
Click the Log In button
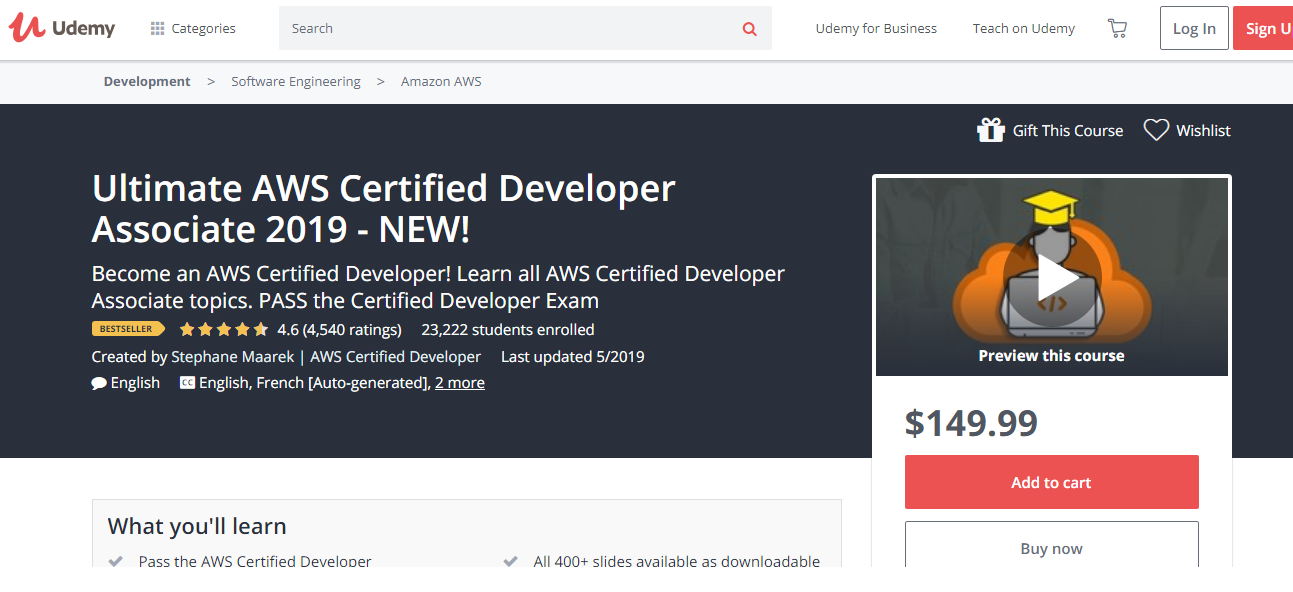coord(1194,28)
